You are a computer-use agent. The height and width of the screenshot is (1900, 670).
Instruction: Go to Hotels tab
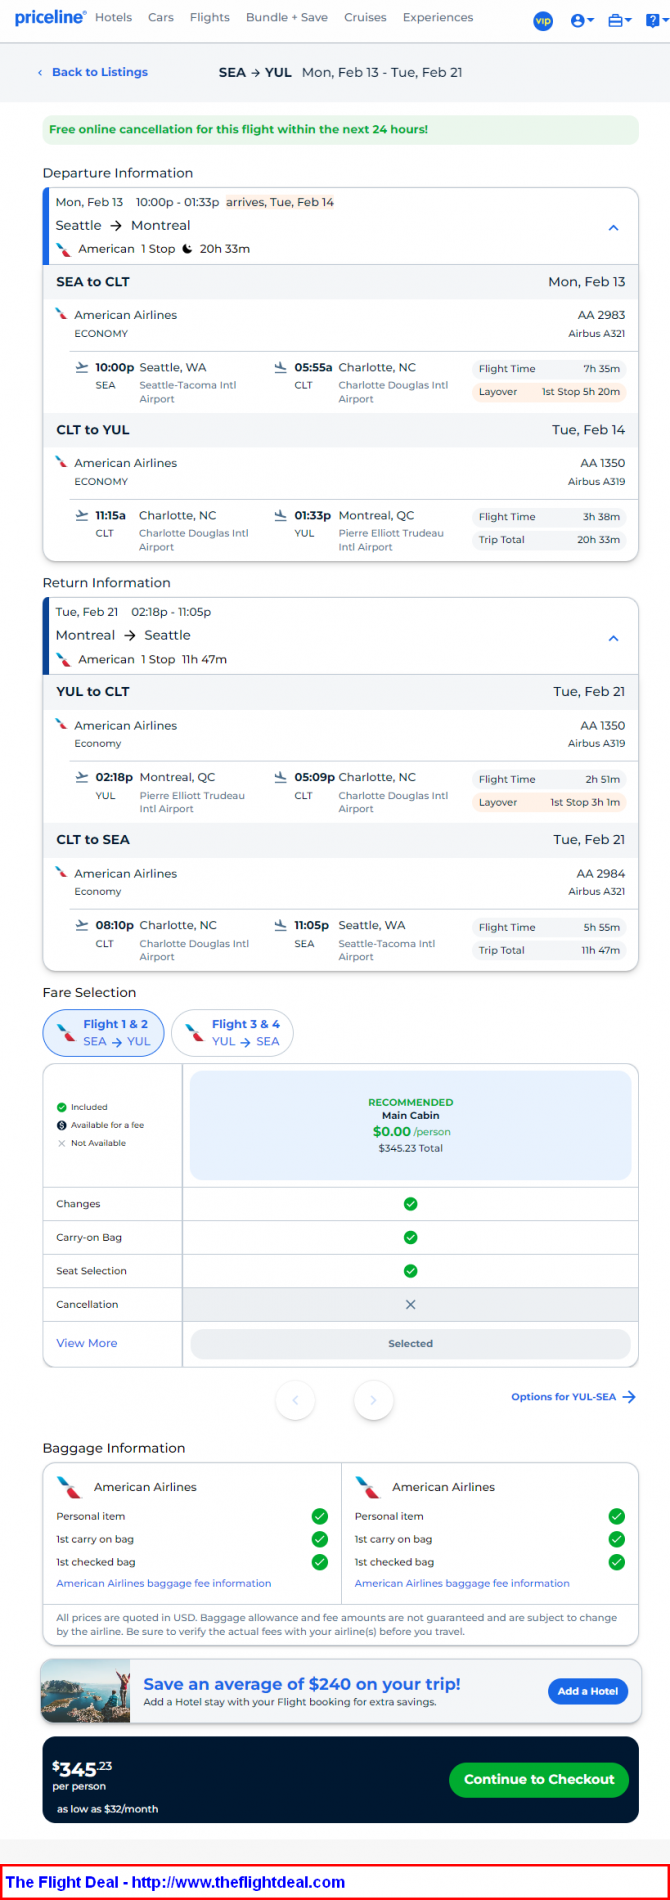(x=113, y=17)
